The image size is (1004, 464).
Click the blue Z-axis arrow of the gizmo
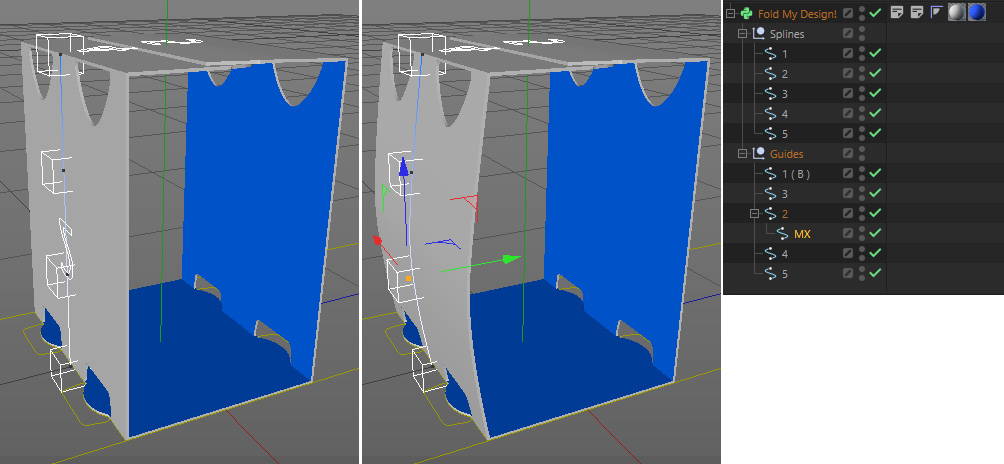tap(403, 166)
